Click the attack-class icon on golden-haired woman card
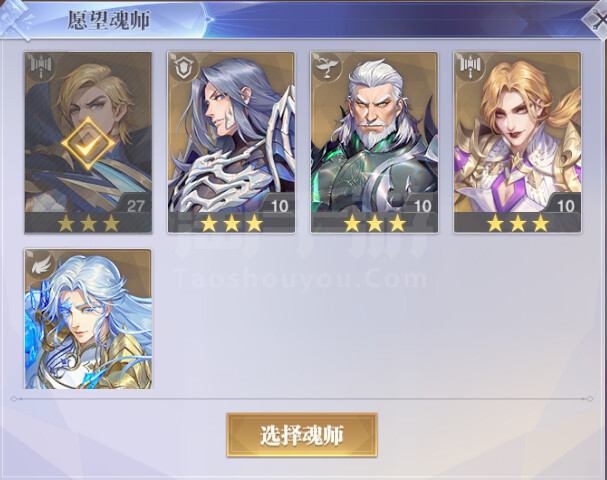The width and height of the screenshot is (607, 480). pos(470,67)
